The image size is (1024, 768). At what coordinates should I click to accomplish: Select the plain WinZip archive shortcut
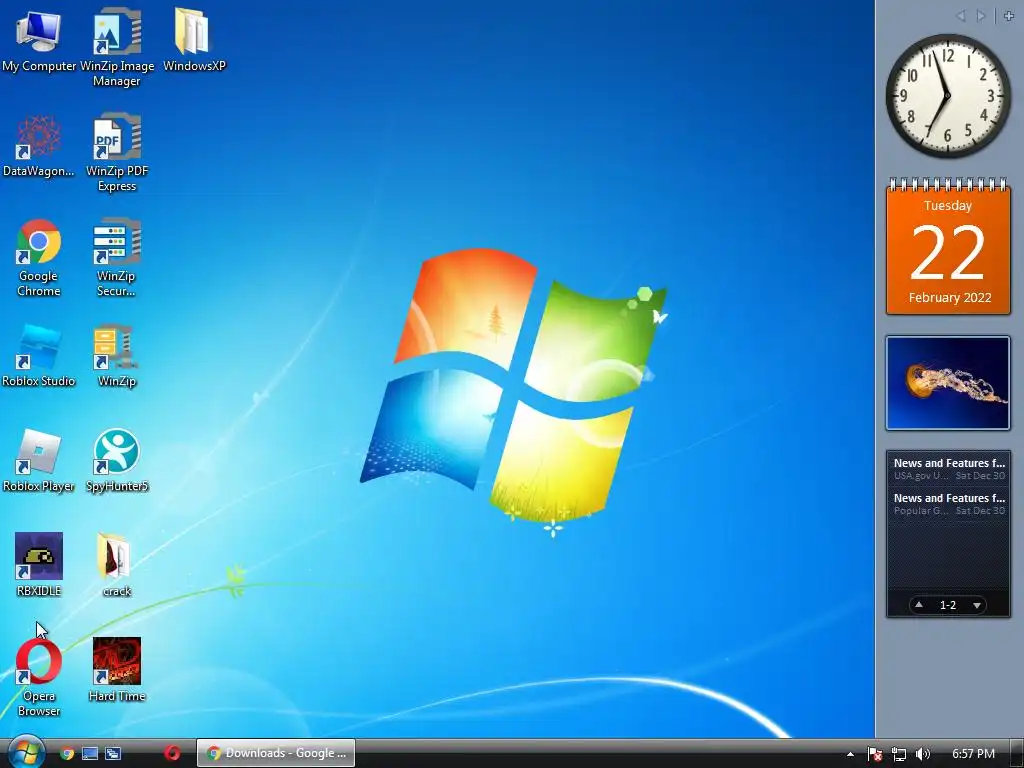[x=117, y=356]
